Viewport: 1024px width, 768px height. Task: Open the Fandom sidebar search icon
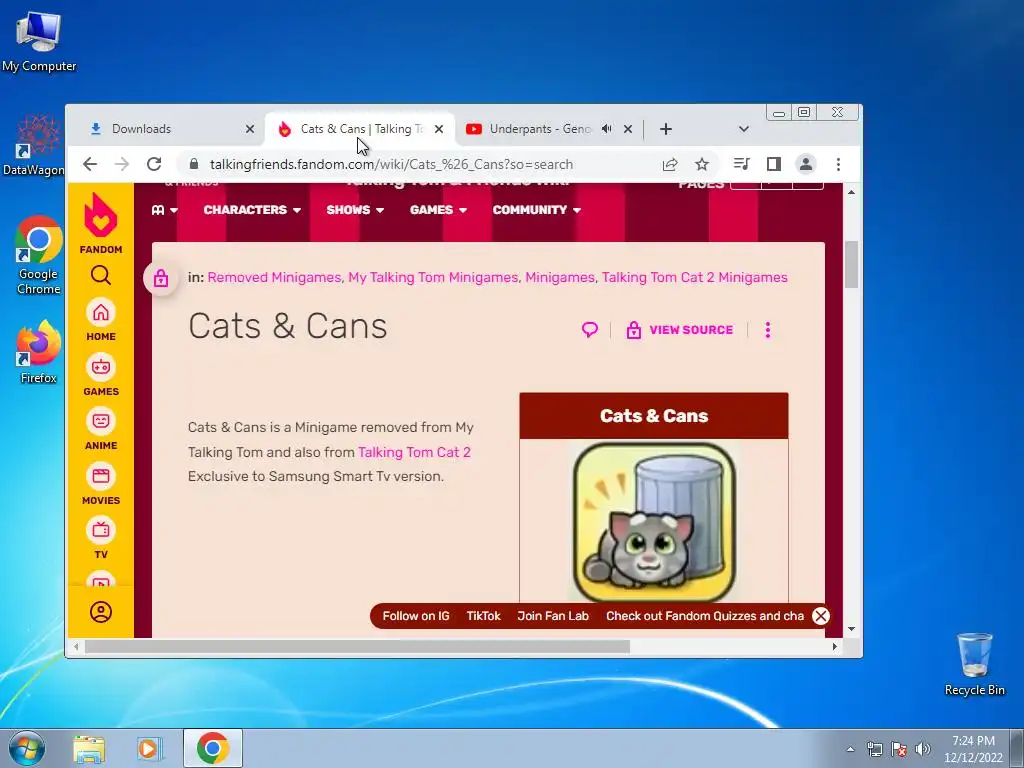click(x=101, y=275)
